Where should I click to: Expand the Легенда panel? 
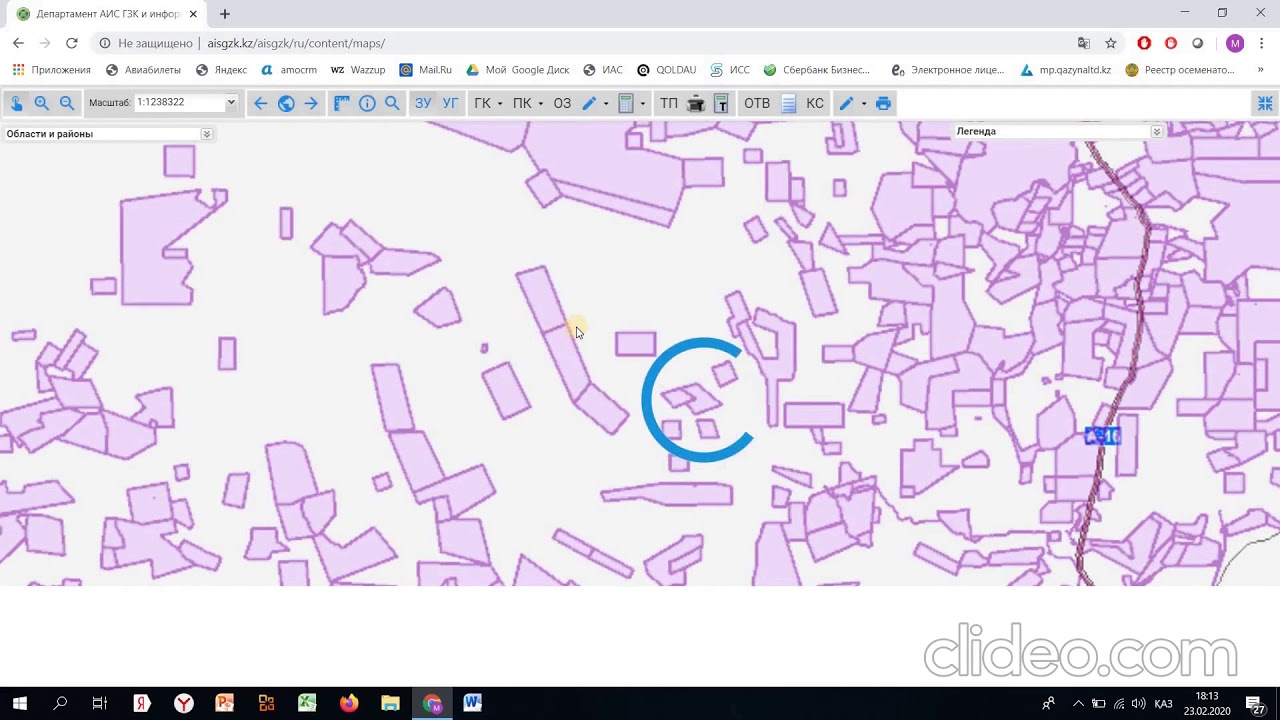coord(1156,131)
